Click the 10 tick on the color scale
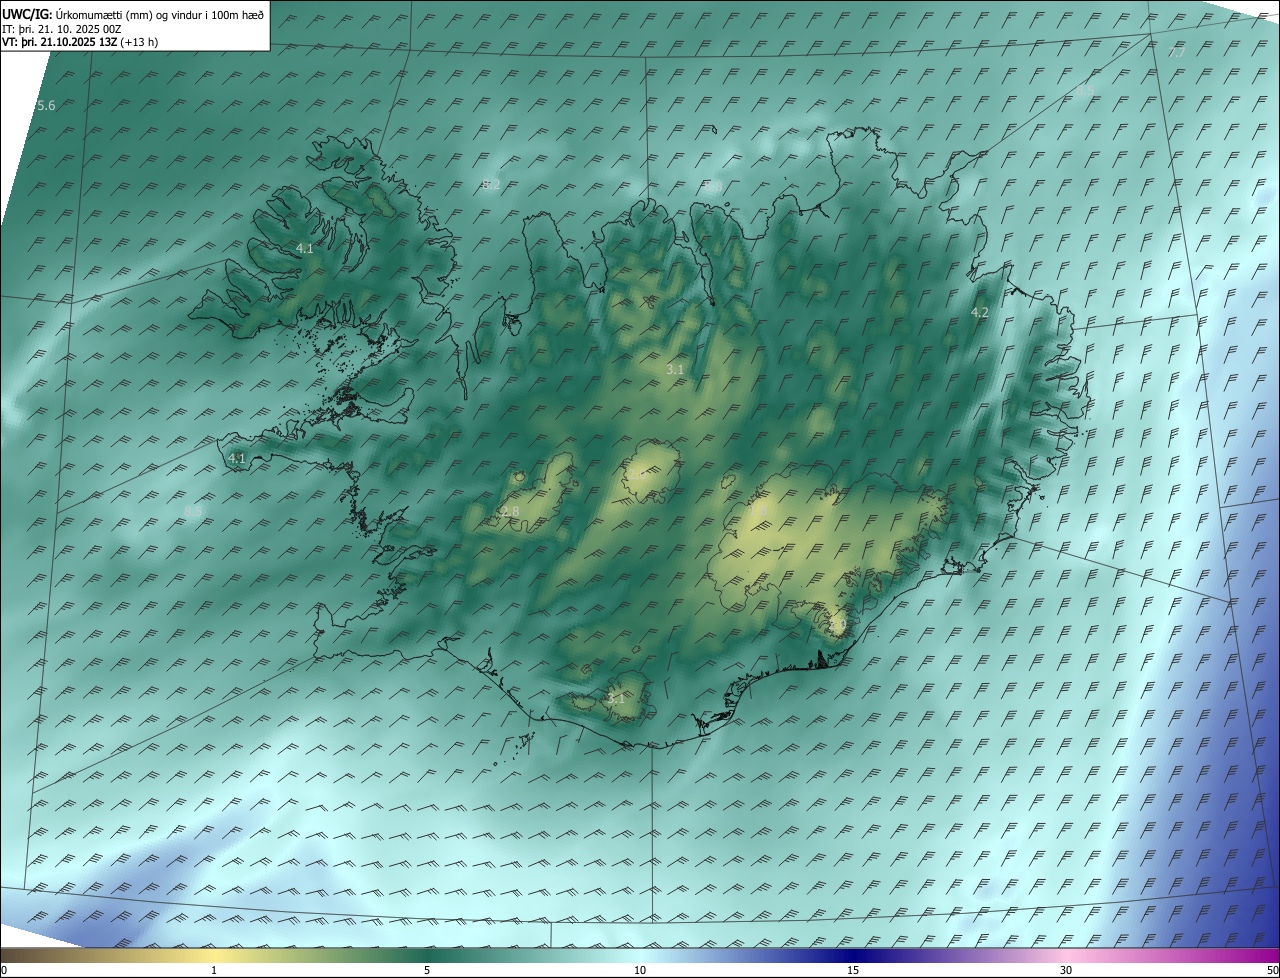This screenshot has width=1280, height=978. click(640, 970)
